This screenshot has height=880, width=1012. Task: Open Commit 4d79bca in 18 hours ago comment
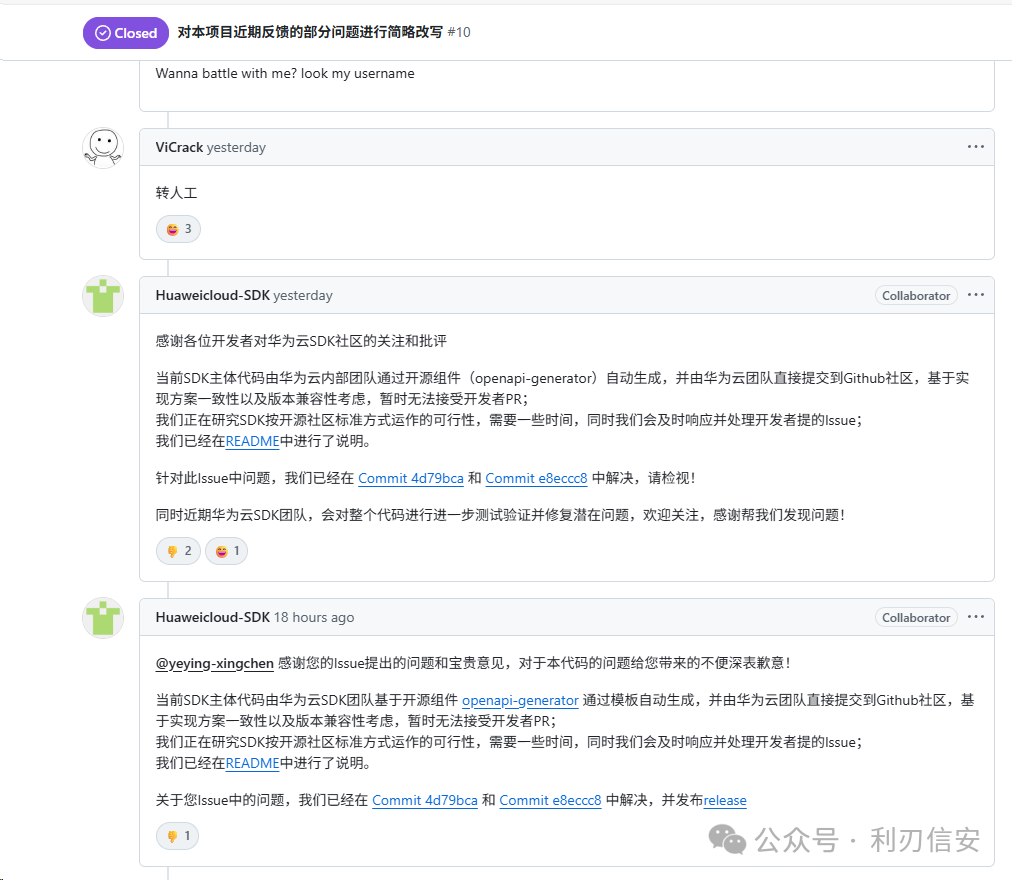(x=425, y=800)
